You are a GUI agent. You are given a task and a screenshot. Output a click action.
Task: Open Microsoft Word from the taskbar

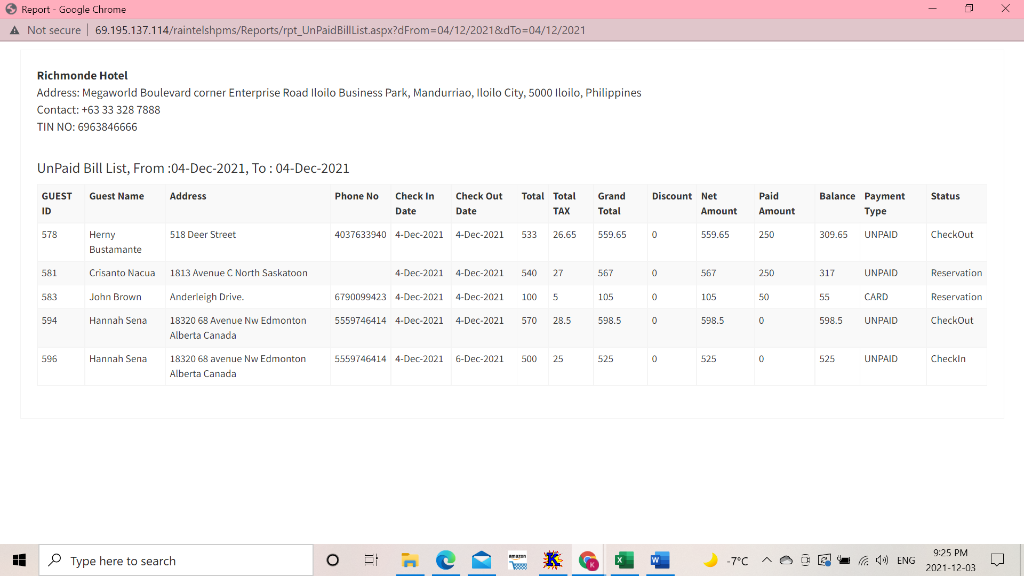(659, 560)
